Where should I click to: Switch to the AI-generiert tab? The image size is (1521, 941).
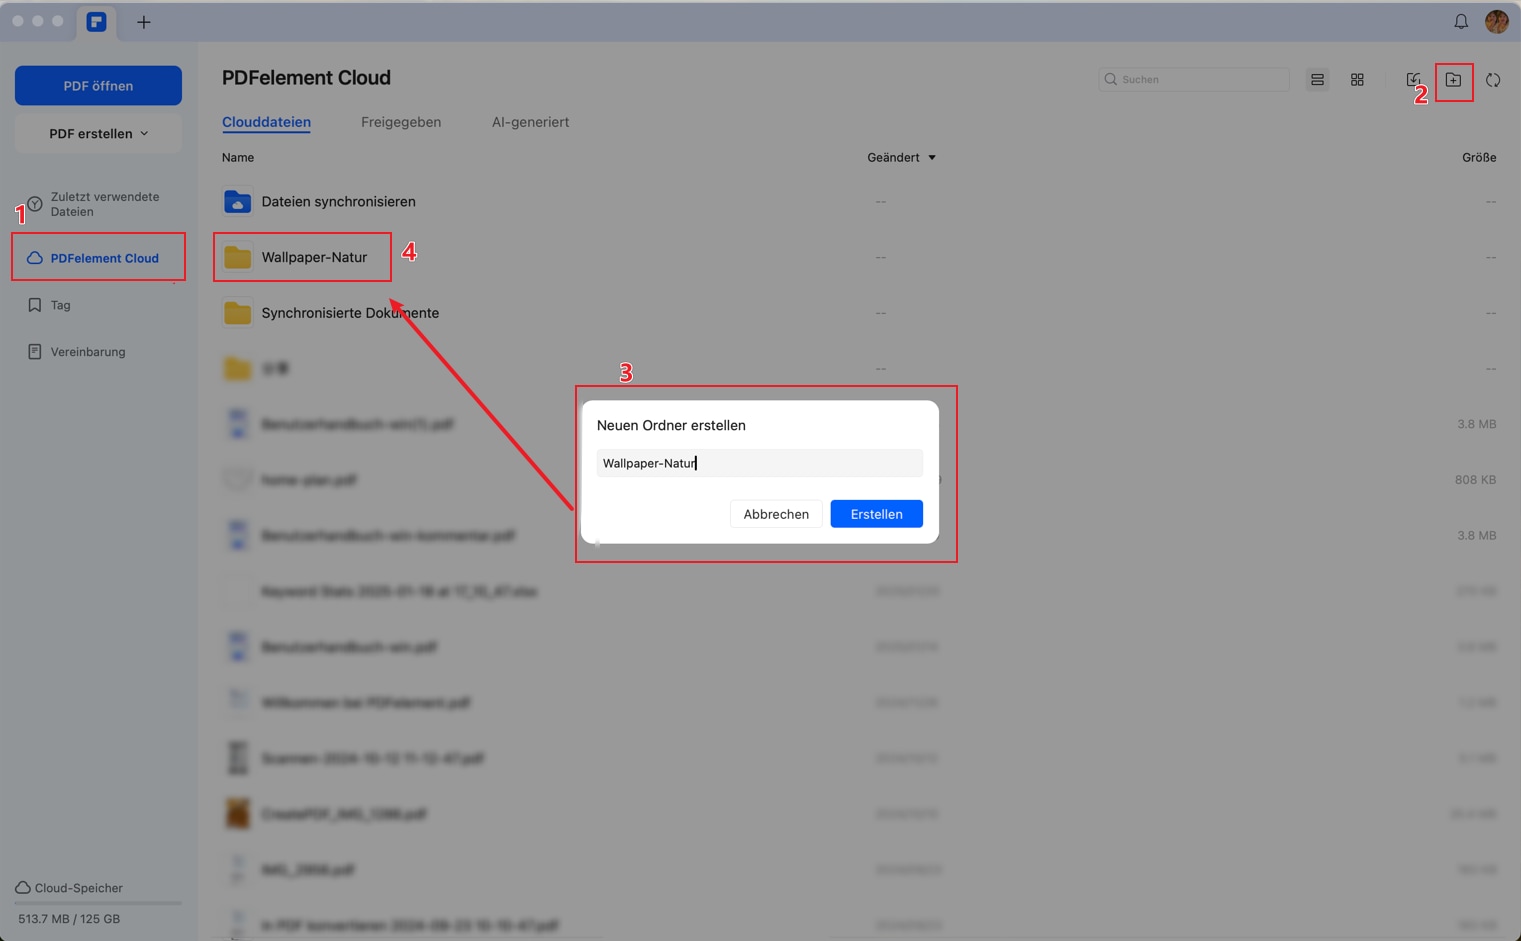tap(530, 122)
